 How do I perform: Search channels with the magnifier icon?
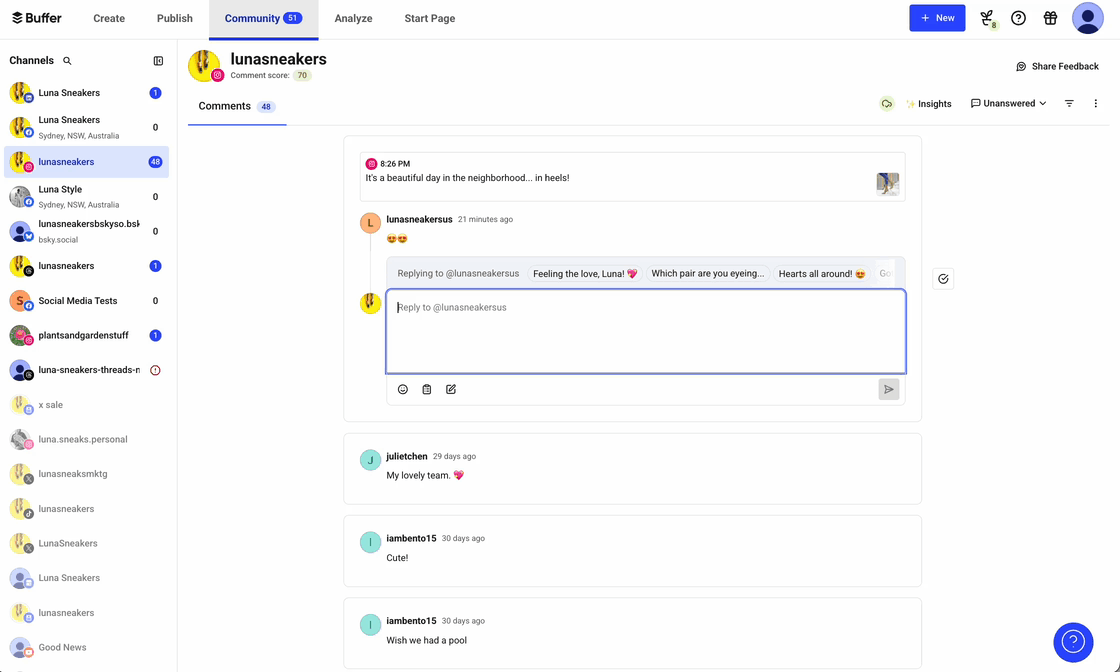(x=67, y=61)
